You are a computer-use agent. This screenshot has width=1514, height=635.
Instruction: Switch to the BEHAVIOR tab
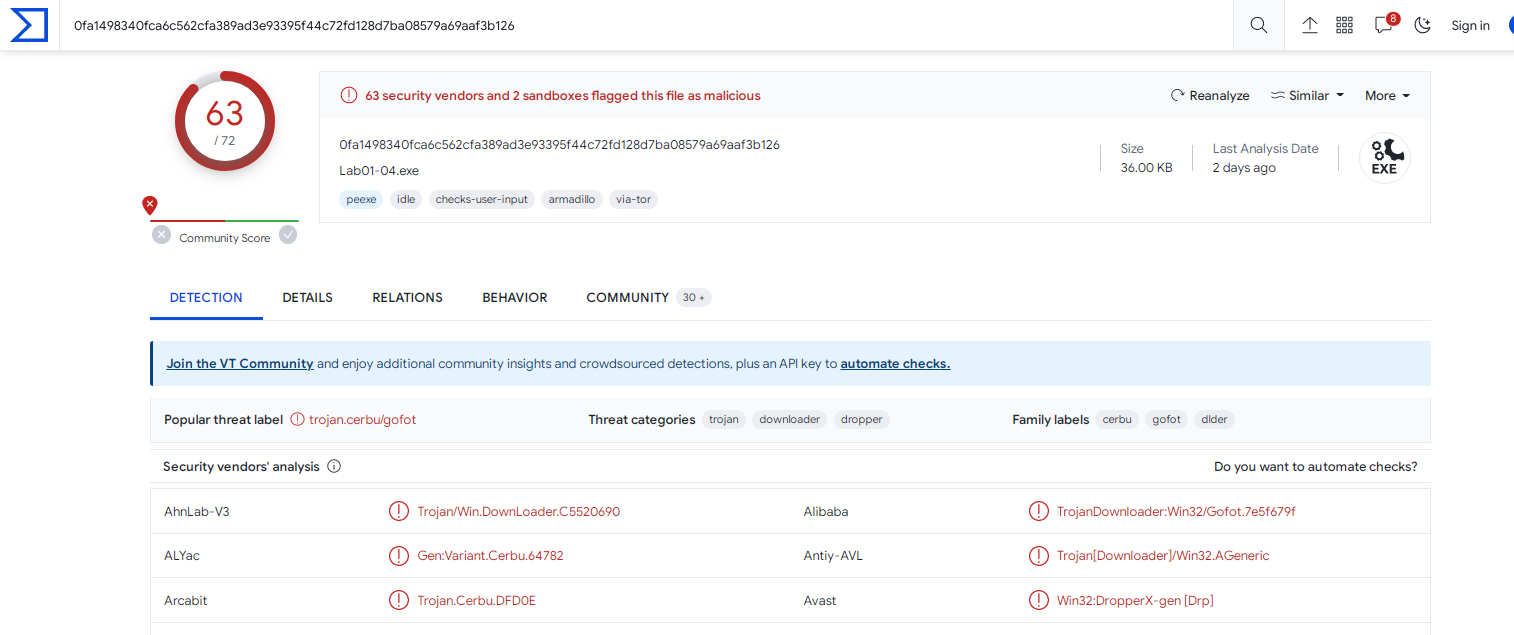[515, 298]
